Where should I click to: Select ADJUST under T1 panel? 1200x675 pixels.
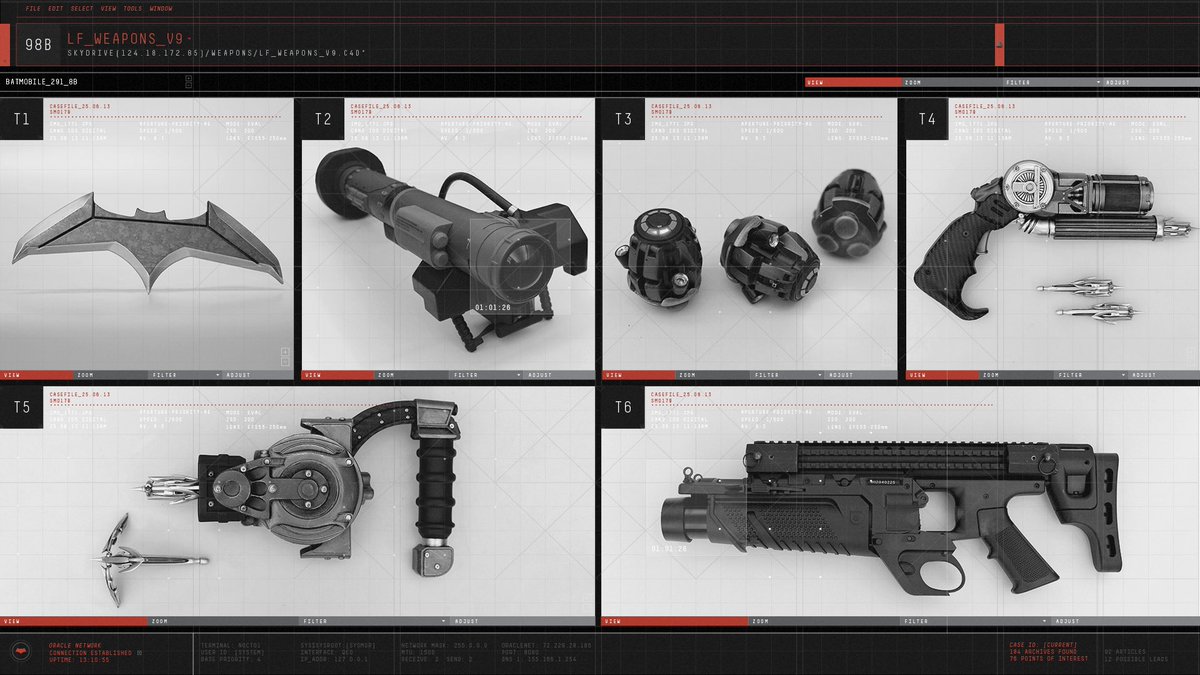coord(258,375)
